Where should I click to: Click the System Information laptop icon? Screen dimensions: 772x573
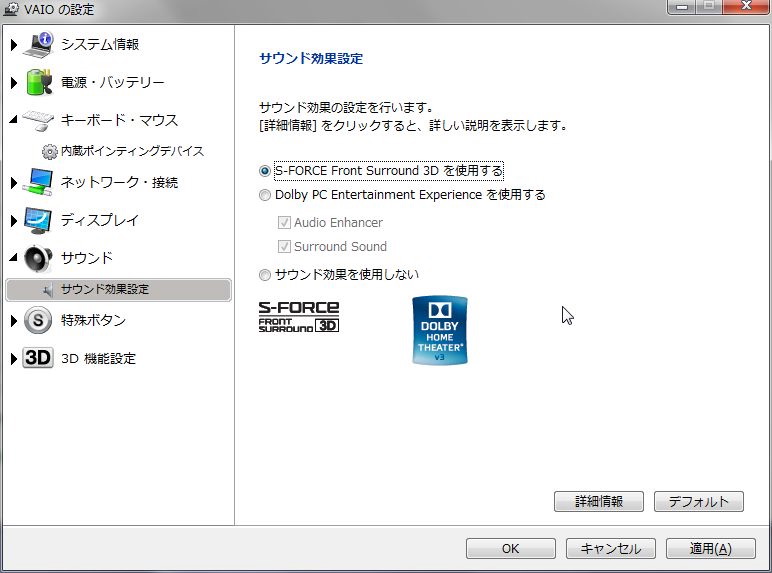click(39, 44)
